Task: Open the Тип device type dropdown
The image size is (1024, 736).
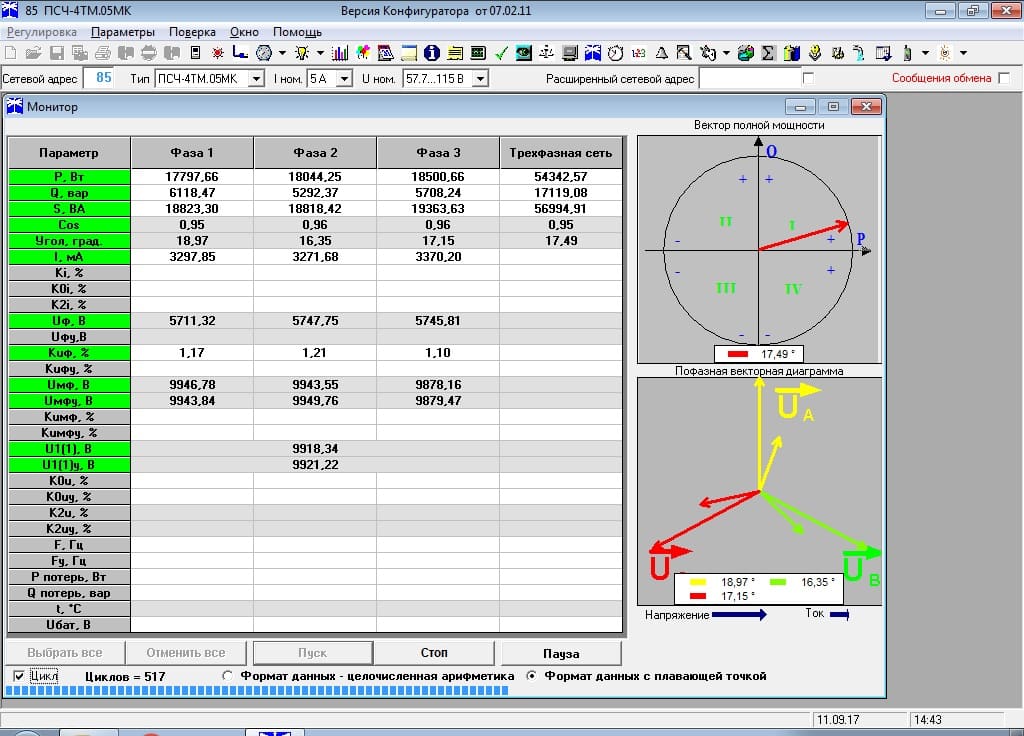Action: 256,78
